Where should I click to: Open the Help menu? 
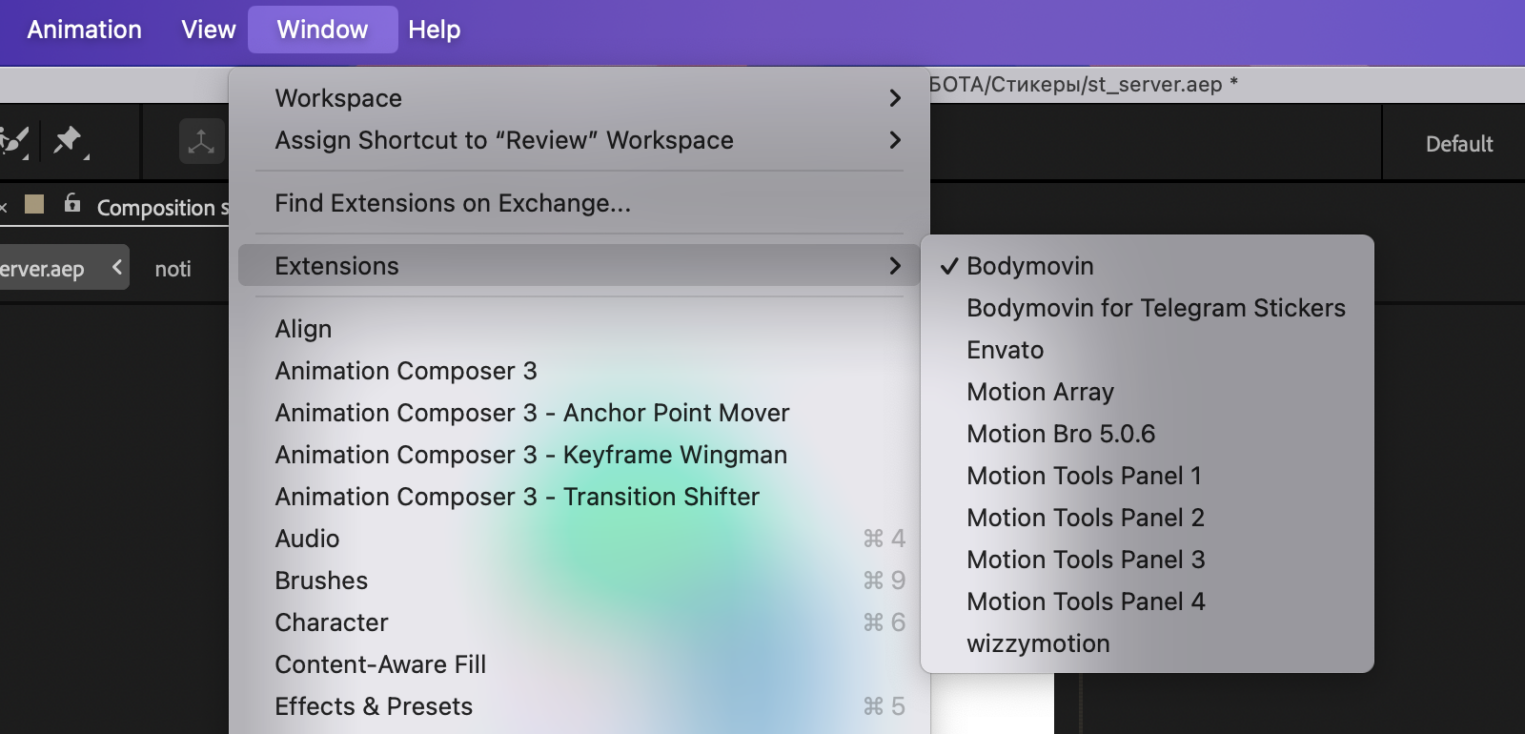[x=434, y=30]
